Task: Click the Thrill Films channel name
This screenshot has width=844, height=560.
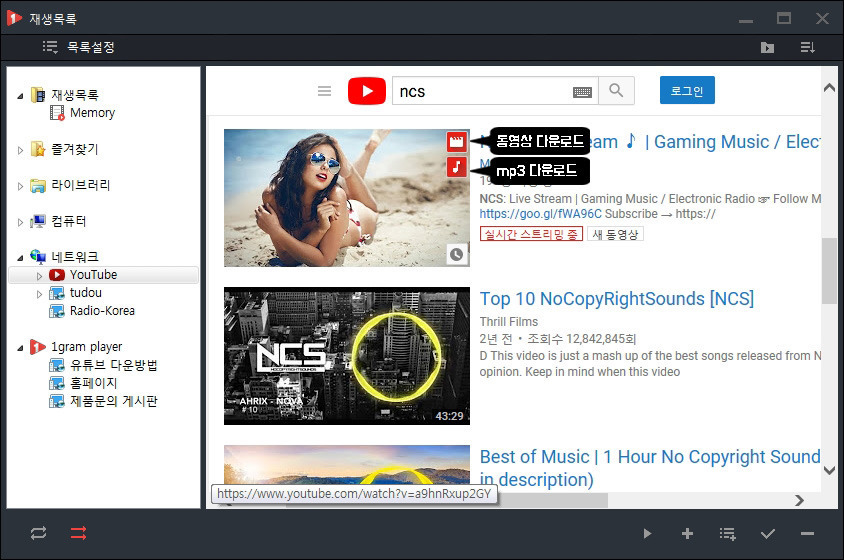Action: [x=509, y=321]
